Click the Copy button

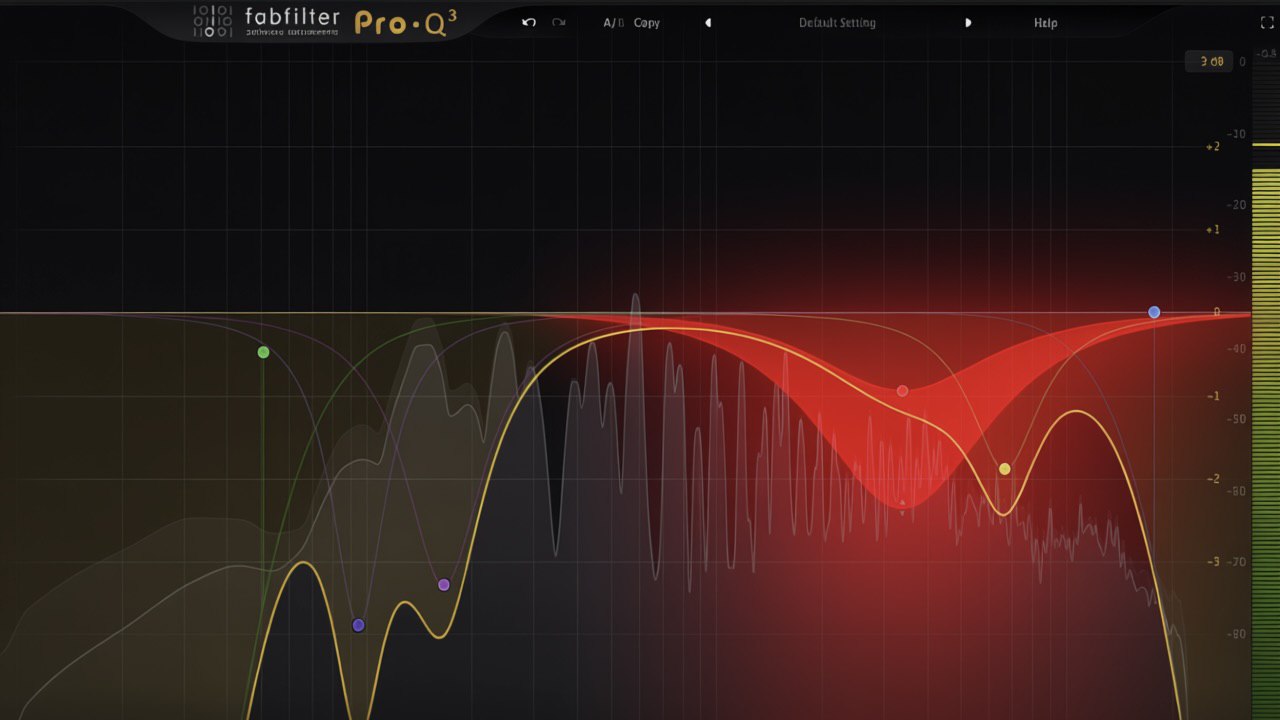[x=647, y=23]
